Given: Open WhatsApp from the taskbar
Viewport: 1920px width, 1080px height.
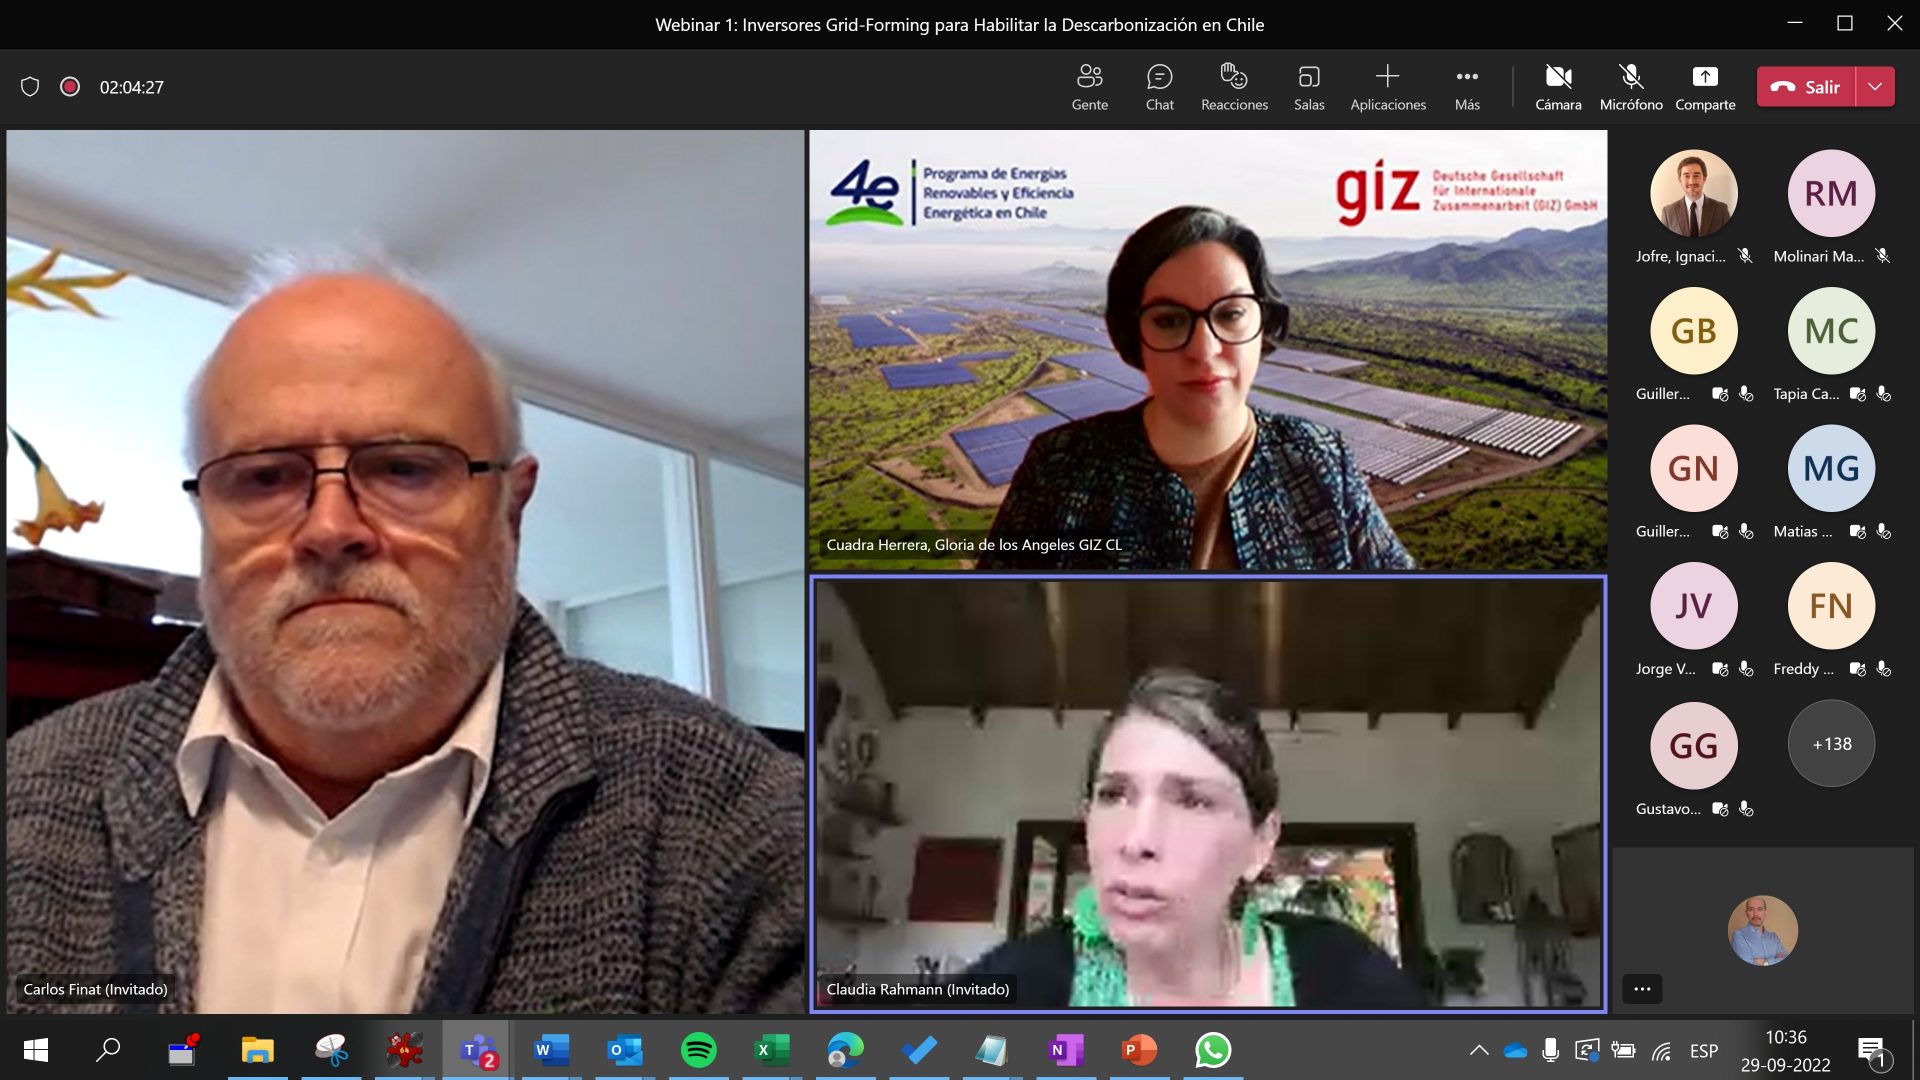Looking at the screenshot, I should [1213, 1051].
